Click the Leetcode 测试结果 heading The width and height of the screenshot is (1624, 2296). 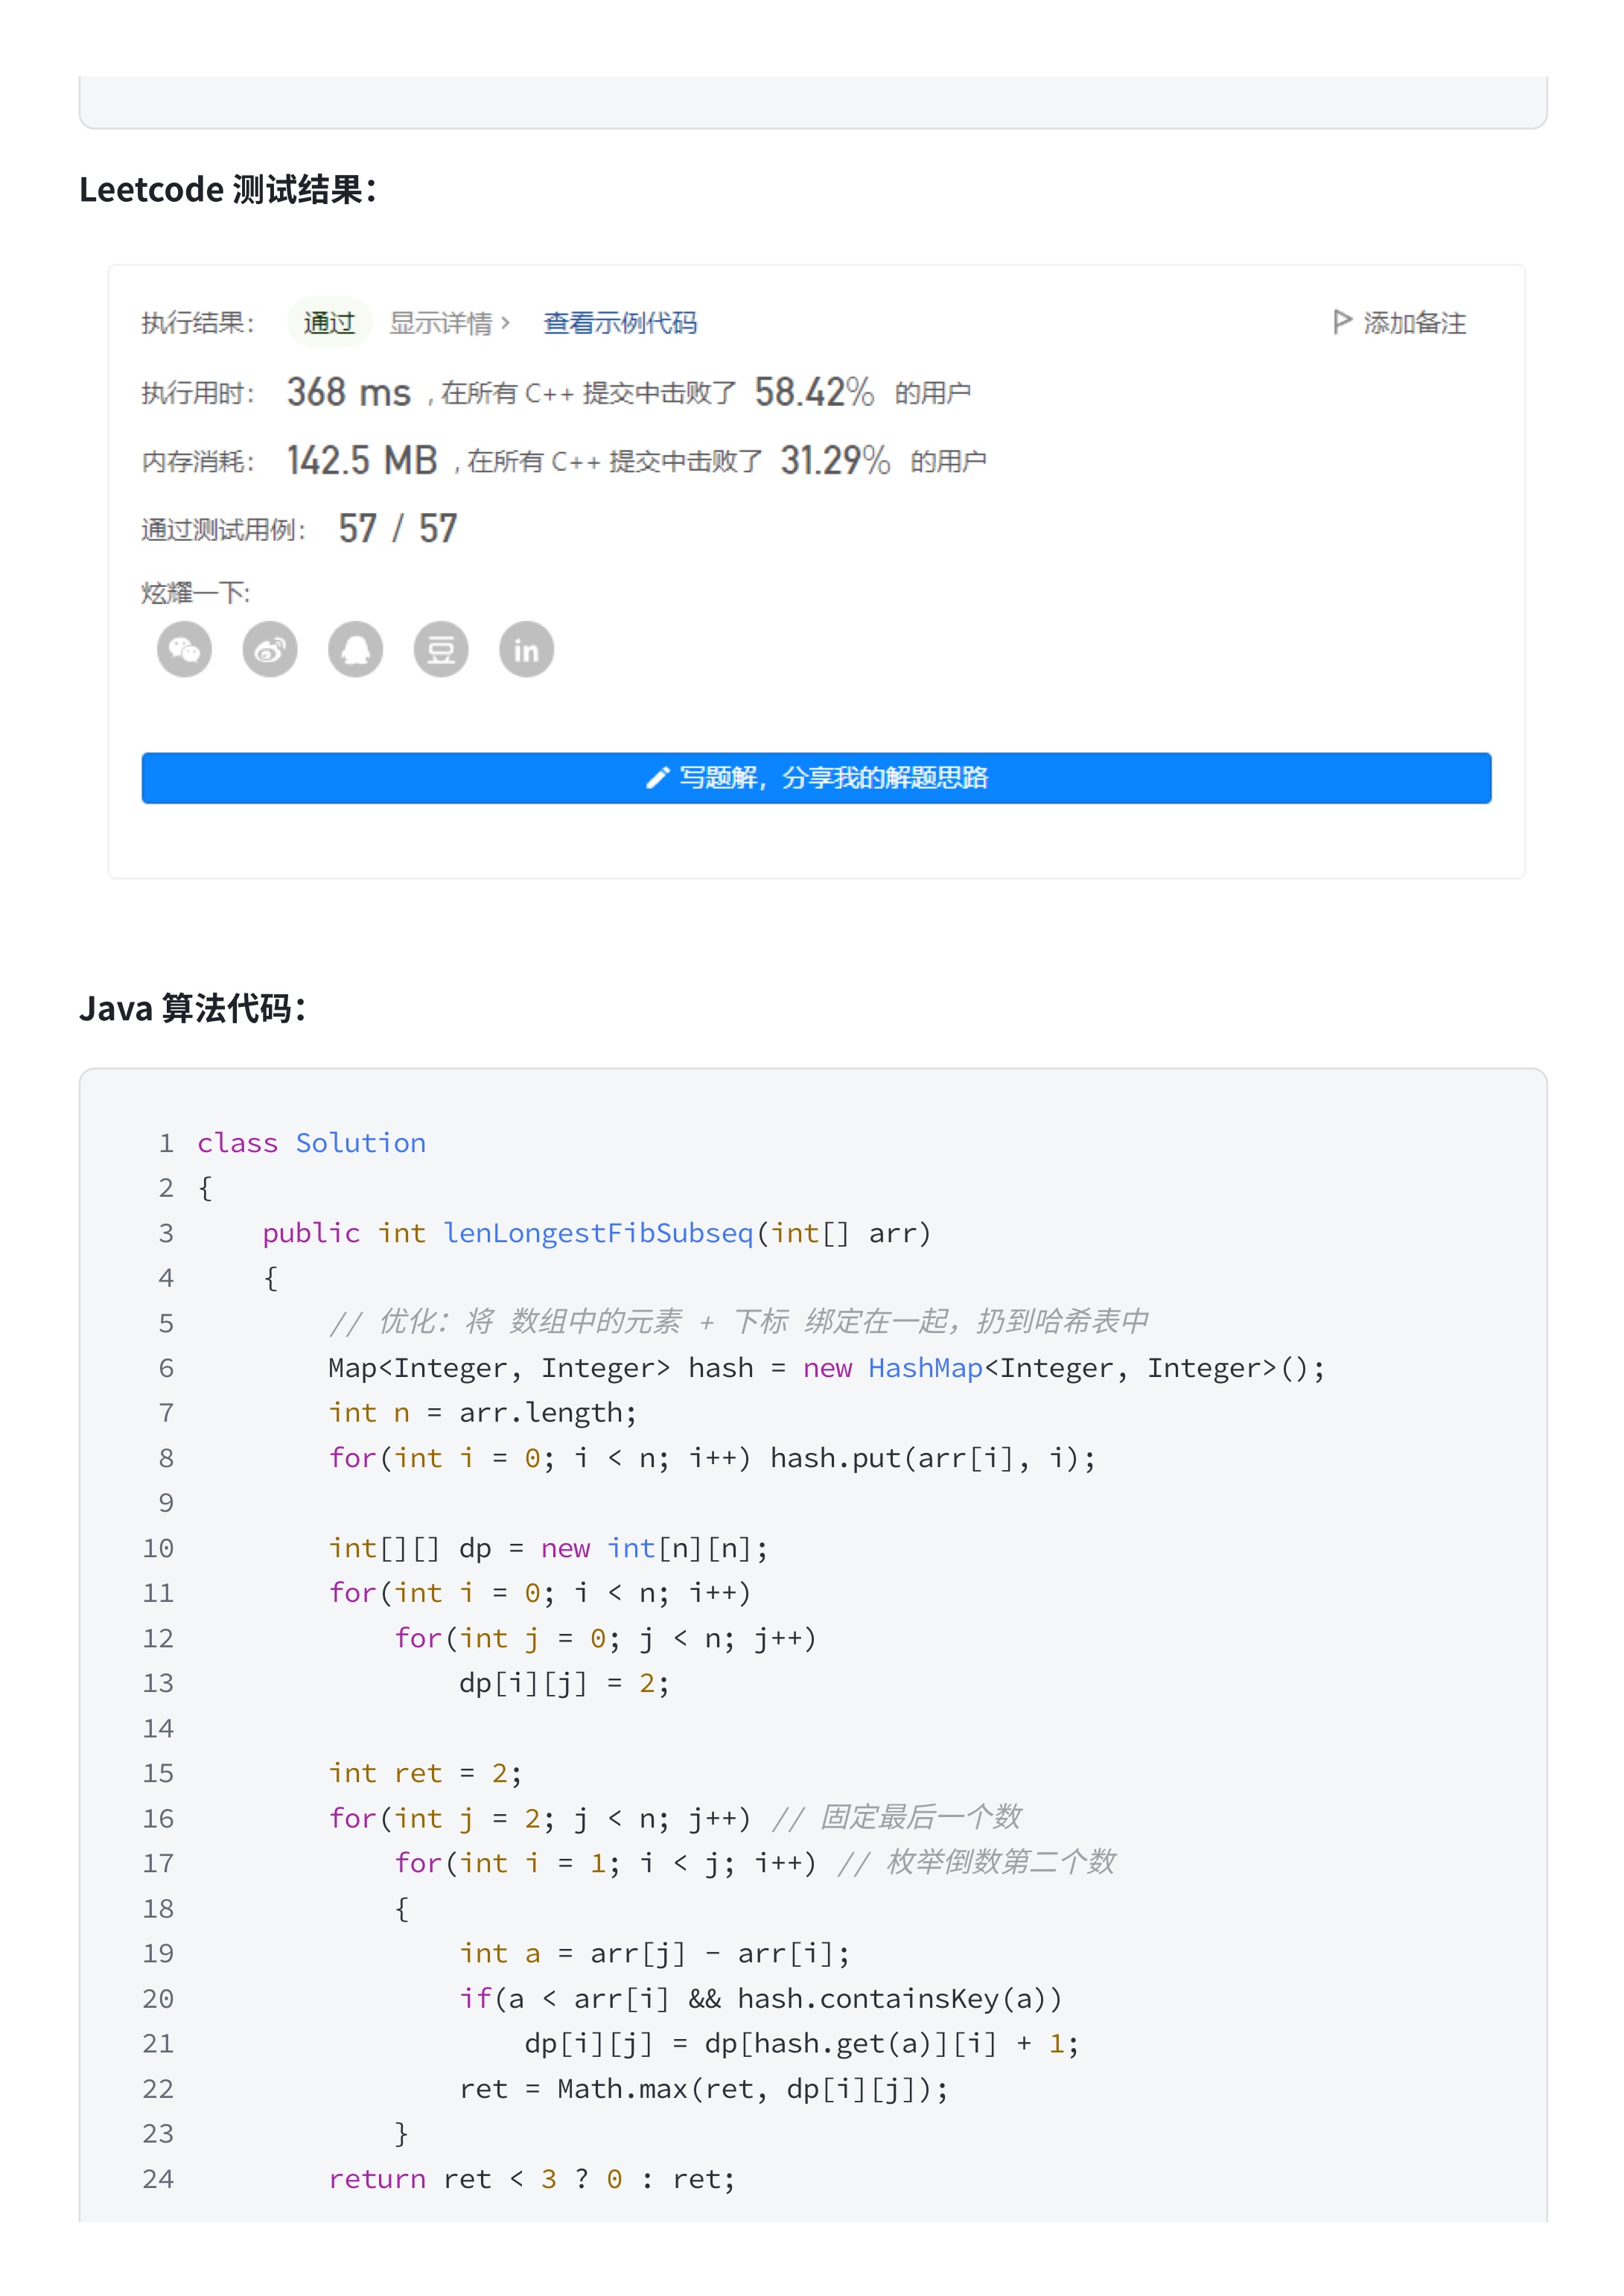227,189
